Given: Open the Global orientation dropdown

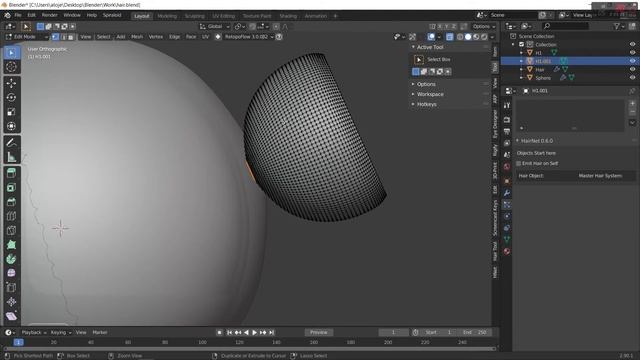Looking at the screenshot, I should (x=215, y=27).
